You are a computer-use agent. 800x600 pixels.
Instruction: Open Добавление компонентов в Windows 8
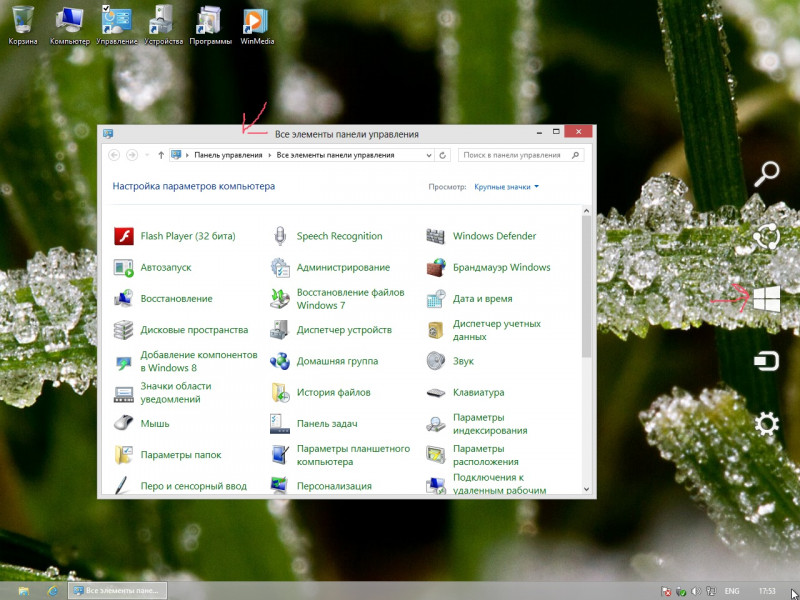[x=185, y=361]
